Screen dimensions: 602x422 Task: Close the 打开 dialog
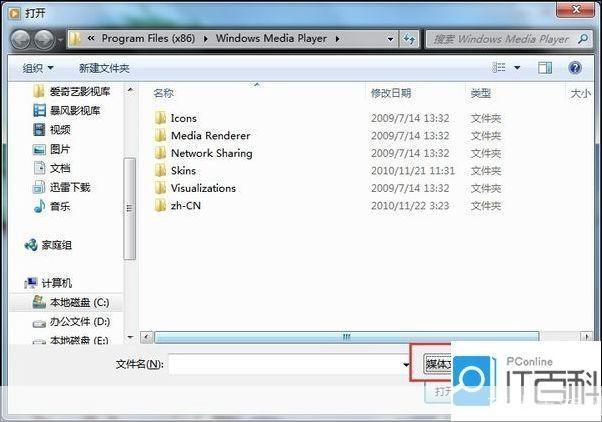click(x=576, y=9)
